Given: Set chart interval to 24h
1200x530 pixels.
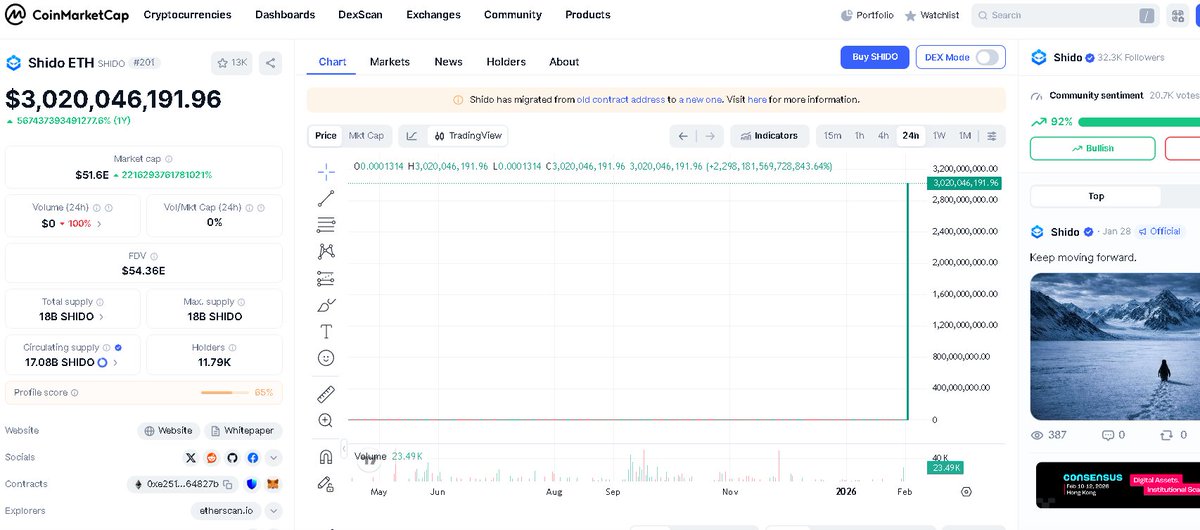Looking at the screenshot, I should (x=911, y=136).
